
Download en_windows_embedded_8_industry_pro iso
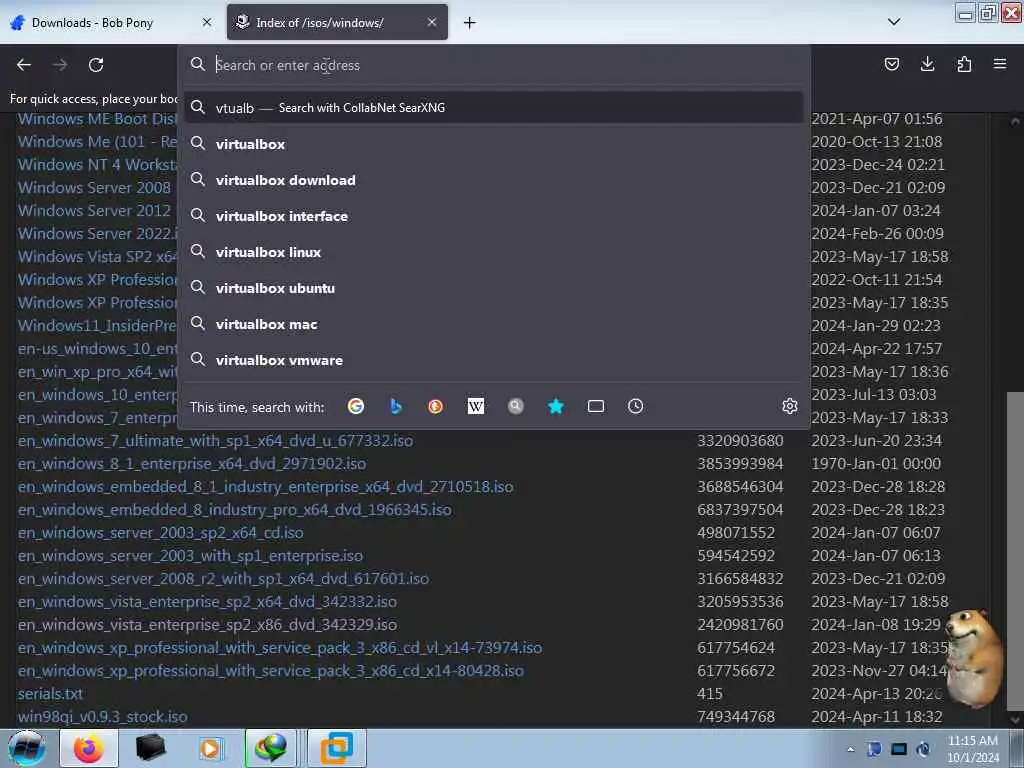234,509
